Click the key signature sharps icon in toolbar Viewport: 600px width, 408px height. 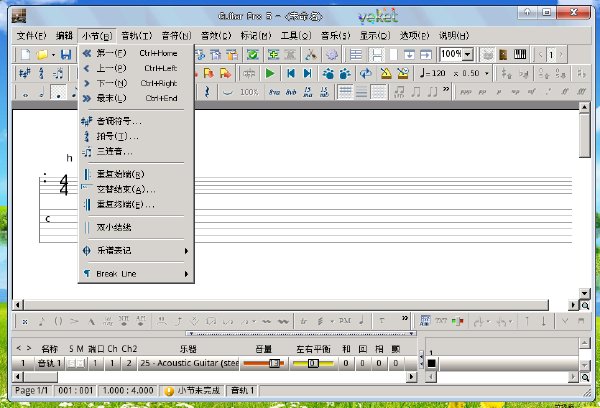click(x=25, y=73)
